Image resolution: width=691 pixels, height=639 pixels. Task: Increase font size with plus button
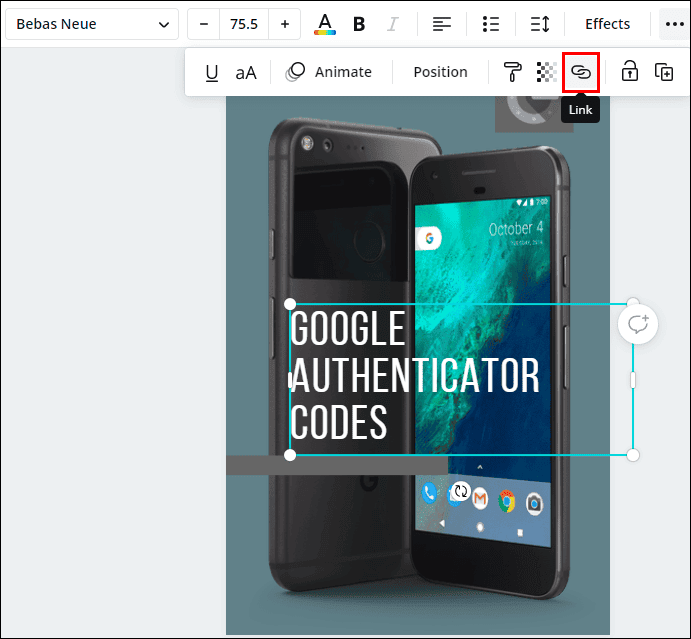click(x=285, y=24)
